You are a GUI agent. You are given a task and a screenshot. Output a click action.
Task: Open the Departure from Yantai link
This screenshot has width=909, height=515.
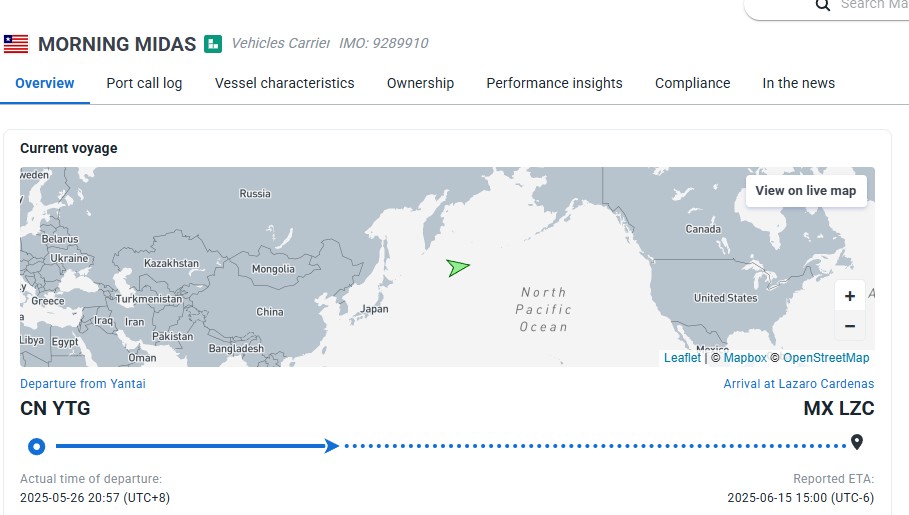pyautogui.click(x=83, y=384)
